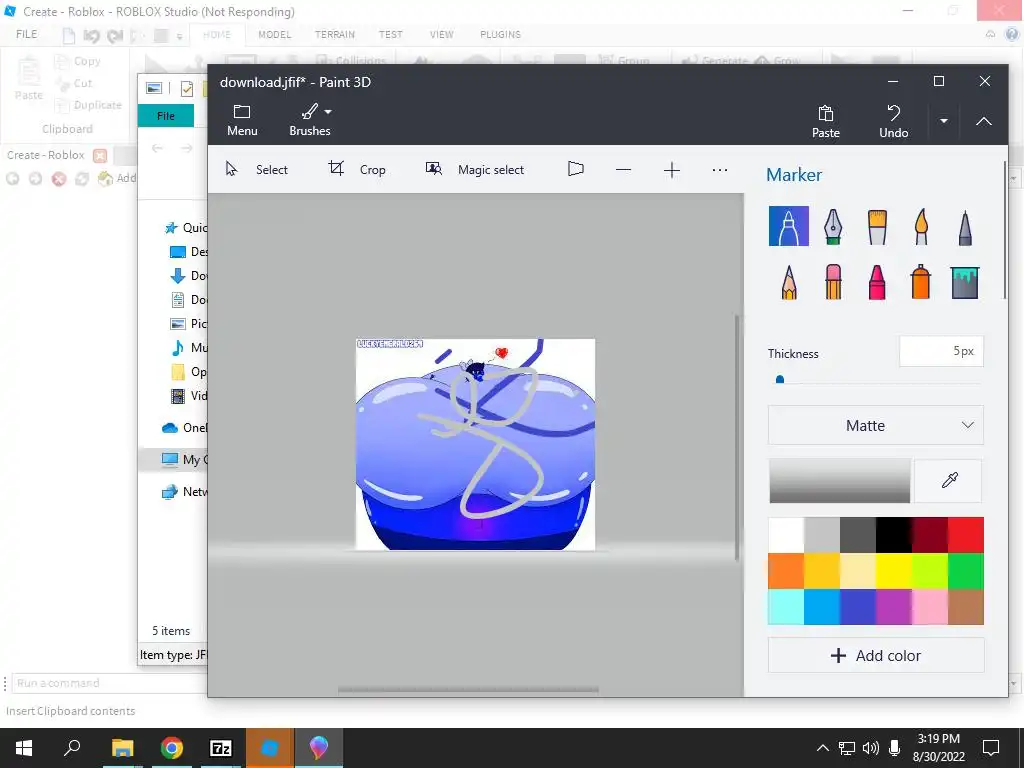Open the volume control in tray
This screenshot has width=1024, height=768.
[871, 748]
